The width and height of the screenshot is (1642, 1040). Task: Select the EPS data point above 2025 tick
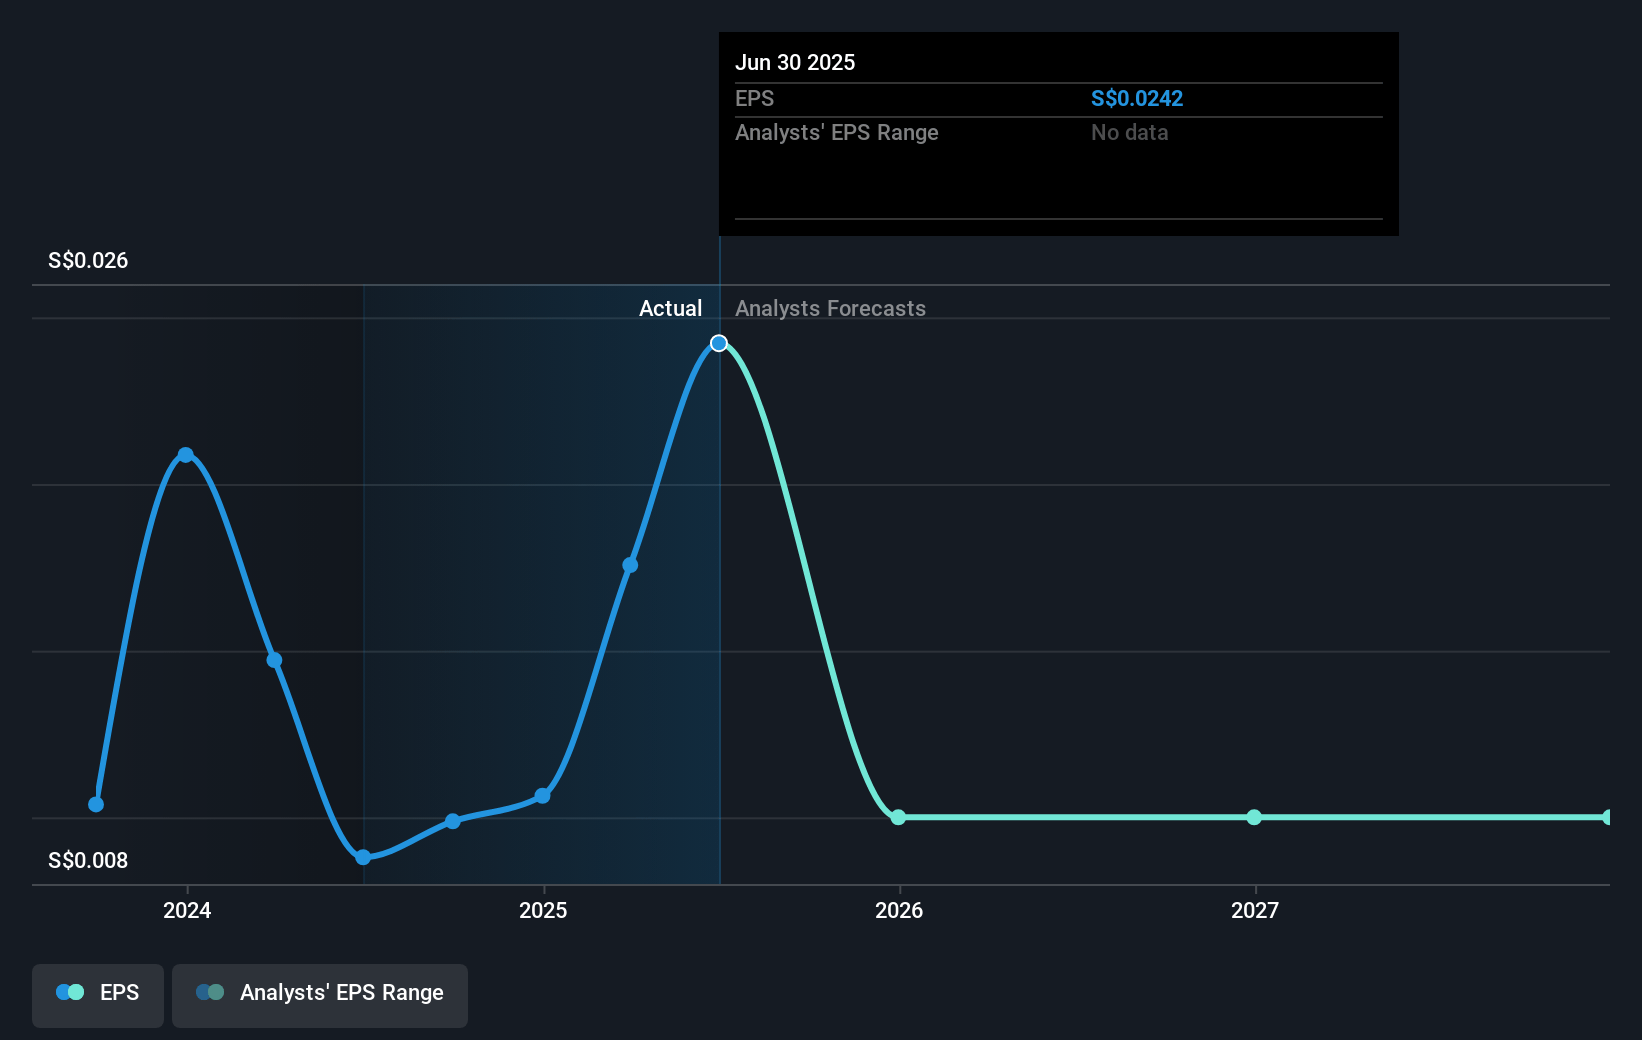542,796
